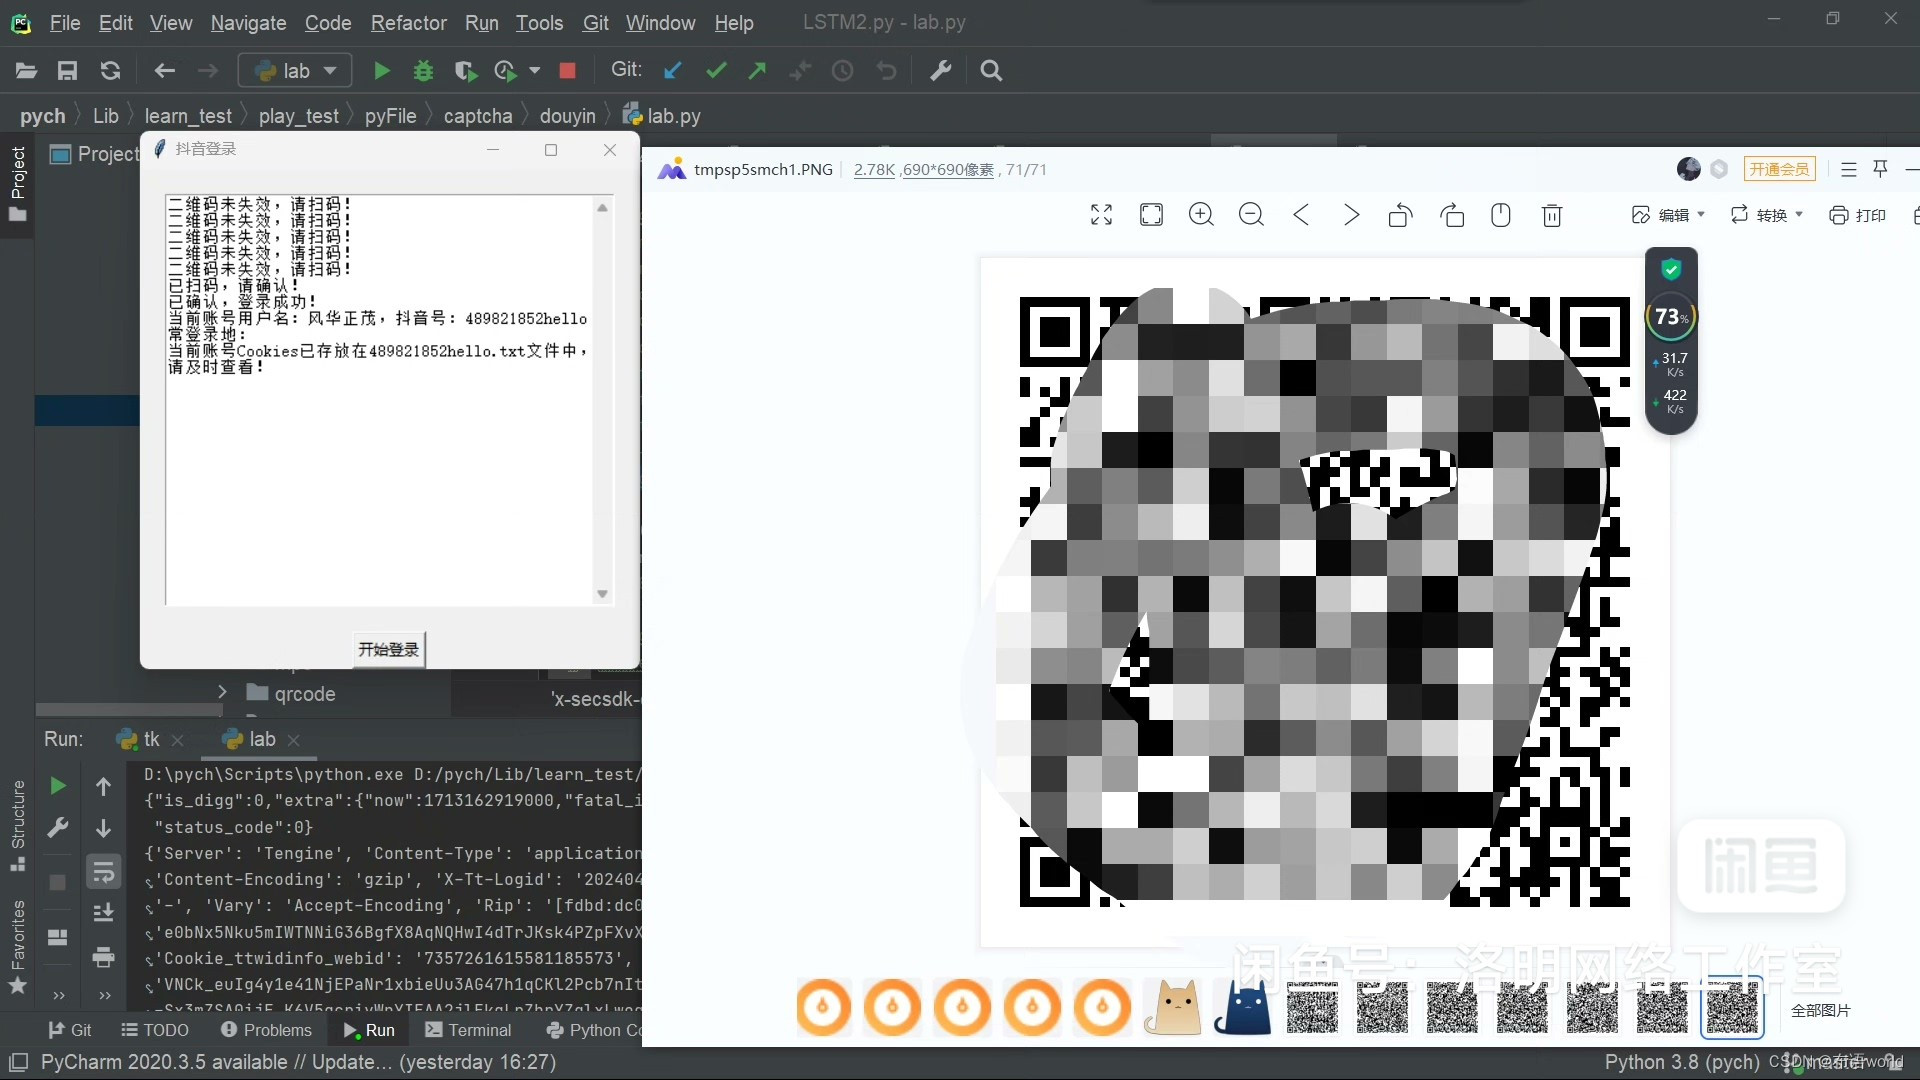Go to next image in viewer
1920x1080 pixels.
click(x=1351, y=215)
